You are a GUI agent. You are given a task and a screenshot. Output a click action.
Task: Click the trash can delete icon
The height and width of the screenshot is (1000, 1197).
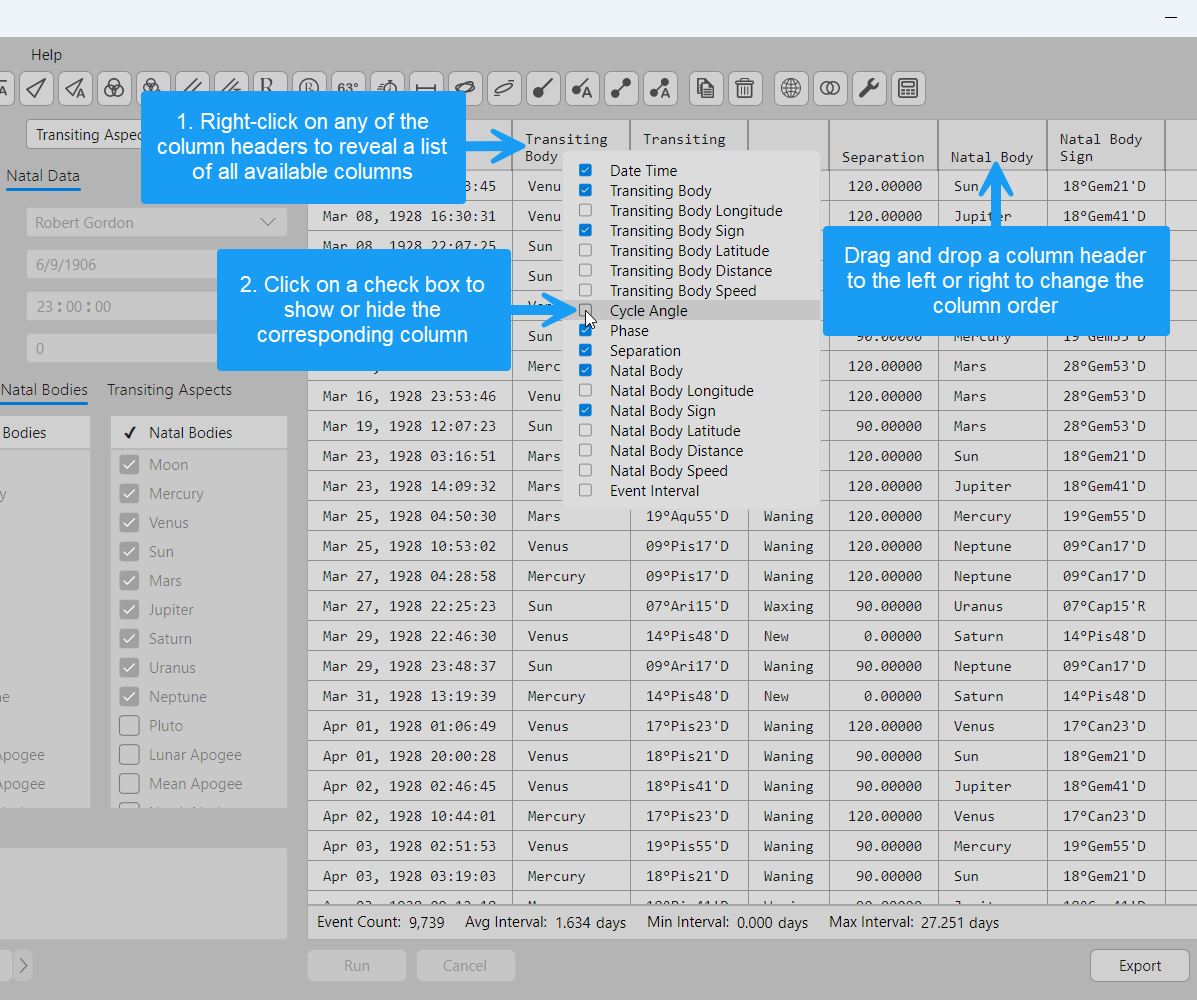click(745, 89)
